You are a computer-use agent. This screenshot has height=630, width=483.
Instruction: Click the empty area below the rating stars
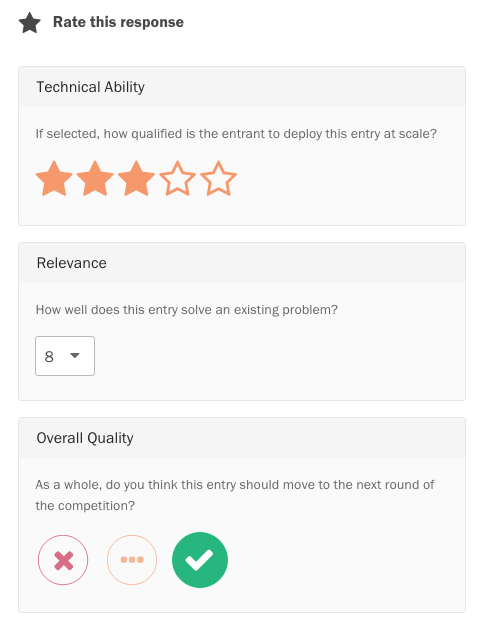[242, 211]
